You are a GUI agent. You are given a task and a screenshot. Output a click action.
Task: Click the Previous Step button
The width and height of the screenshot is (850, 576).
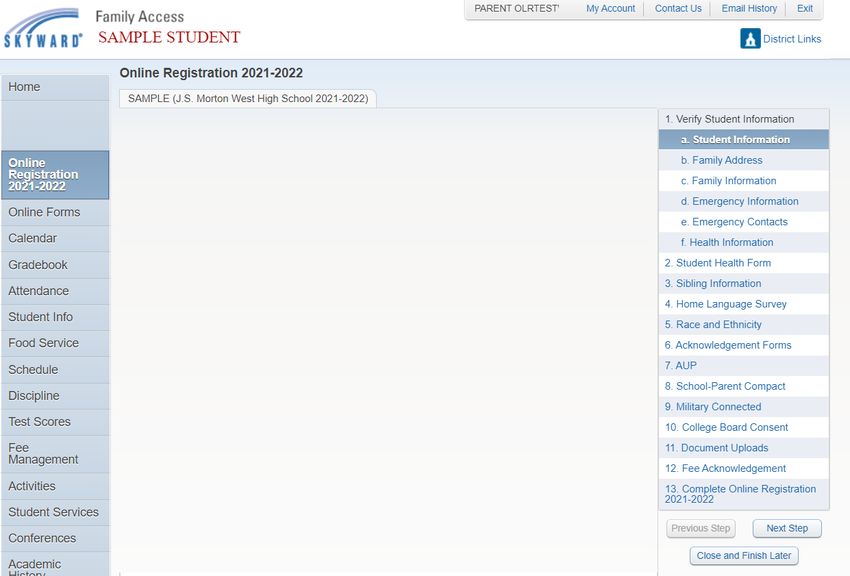click(700, 528)
